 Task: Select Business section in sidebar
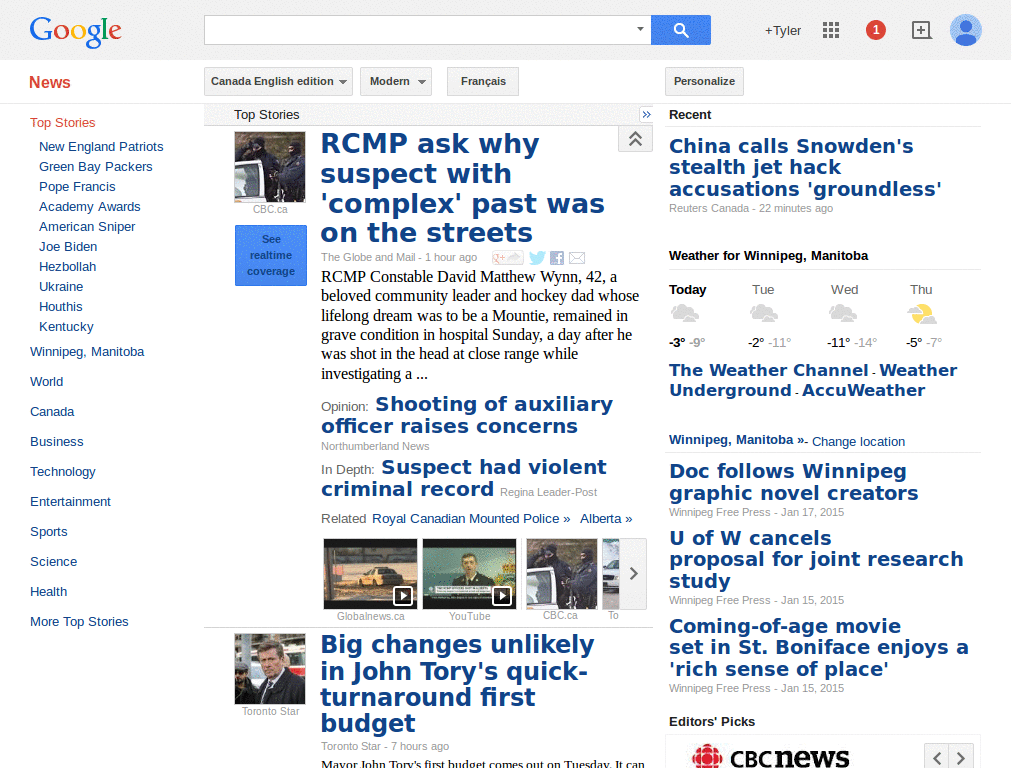tap(57, 441)
